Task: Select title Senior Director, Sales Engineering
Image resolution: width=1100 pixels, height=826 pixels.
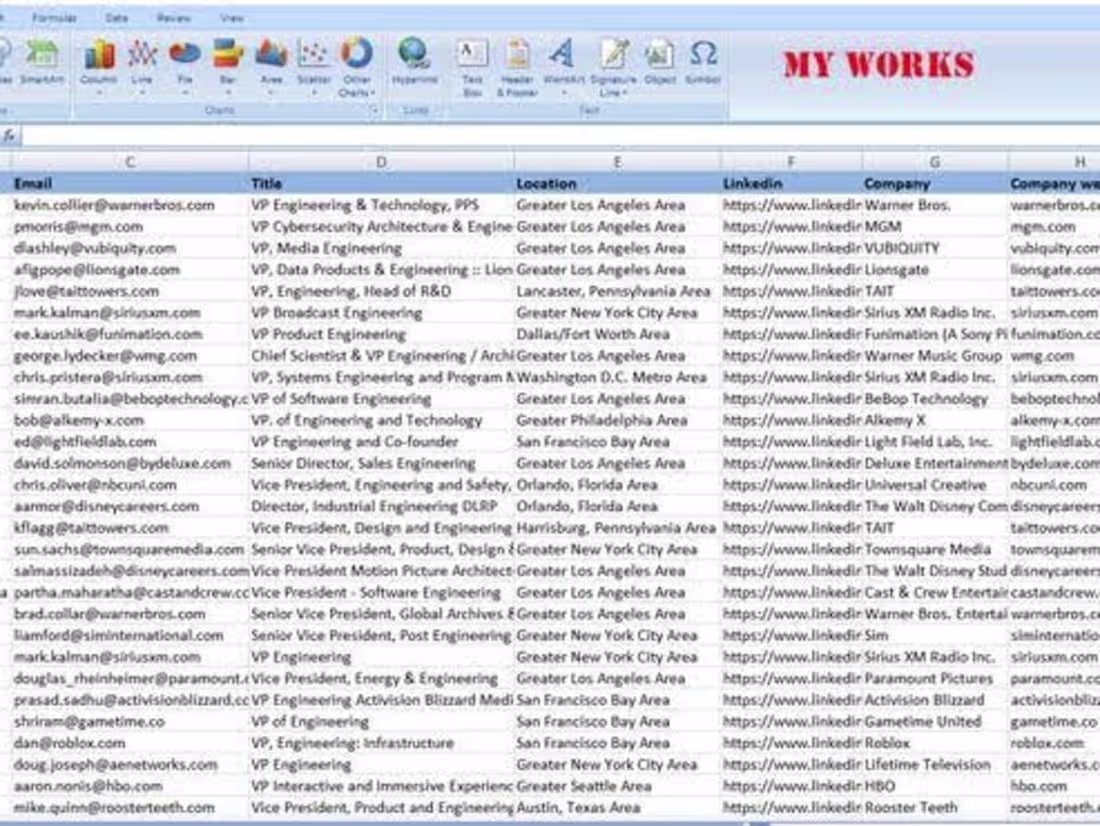Action: pos(381,463)
